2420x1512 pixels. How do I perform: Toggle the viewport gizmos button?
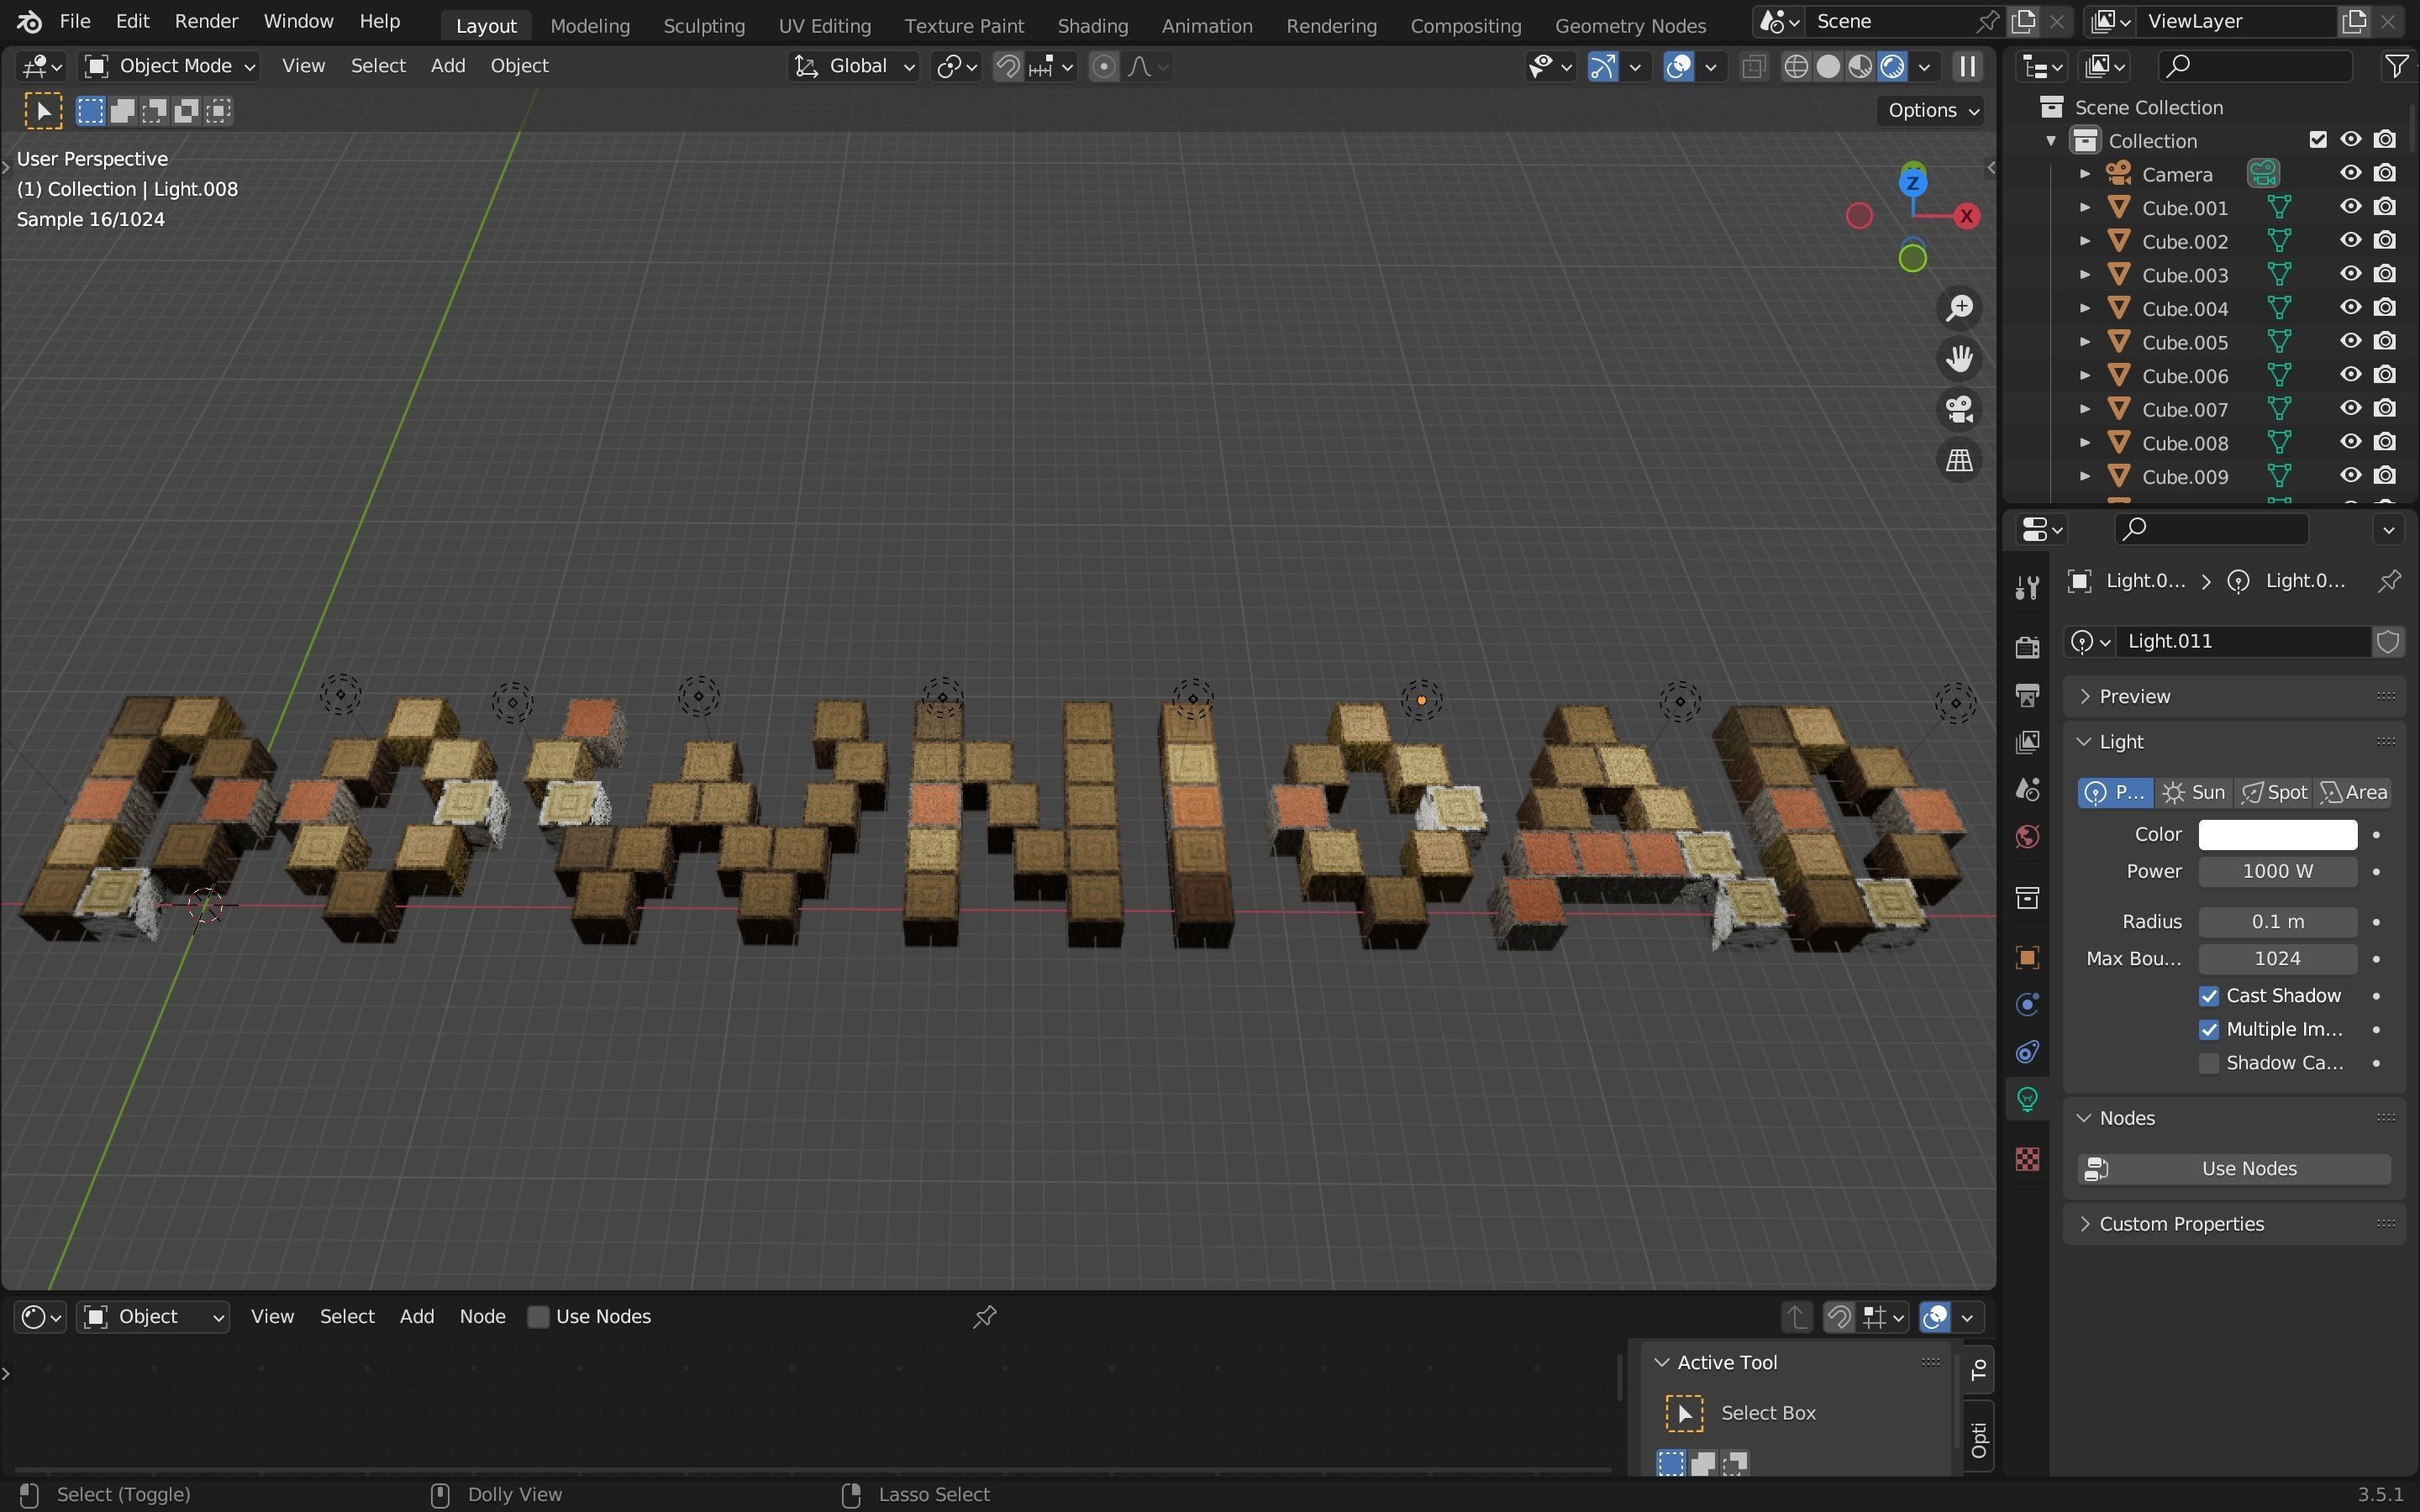(x=1603, y=67)
